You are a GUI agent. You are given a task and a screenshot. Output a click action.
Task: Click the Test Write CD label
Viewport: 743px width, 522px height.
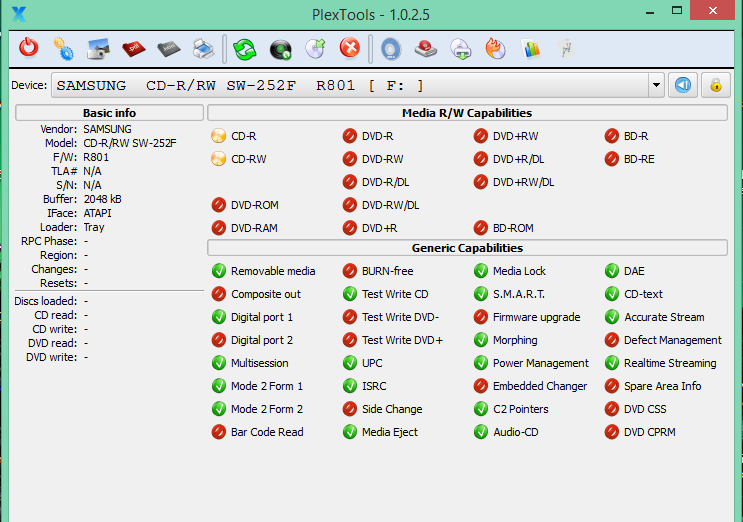[395, 294]
